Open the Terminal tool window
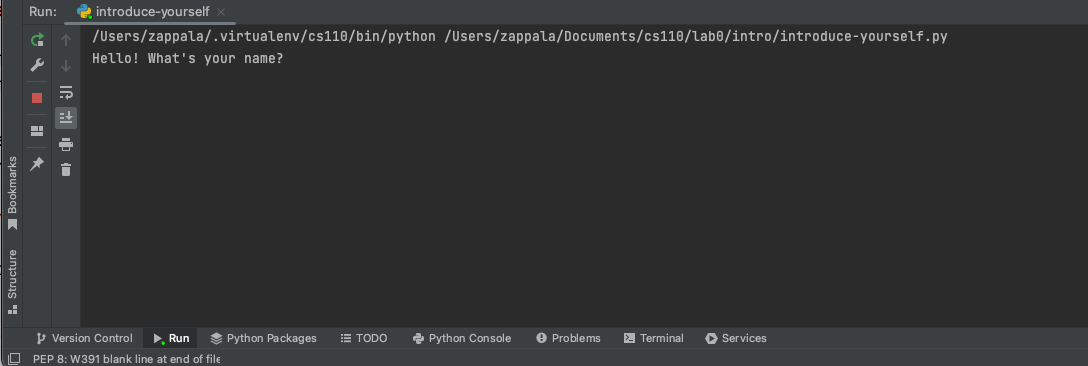This screenshot has width=1088, height=366. click(x=654, y=338)
